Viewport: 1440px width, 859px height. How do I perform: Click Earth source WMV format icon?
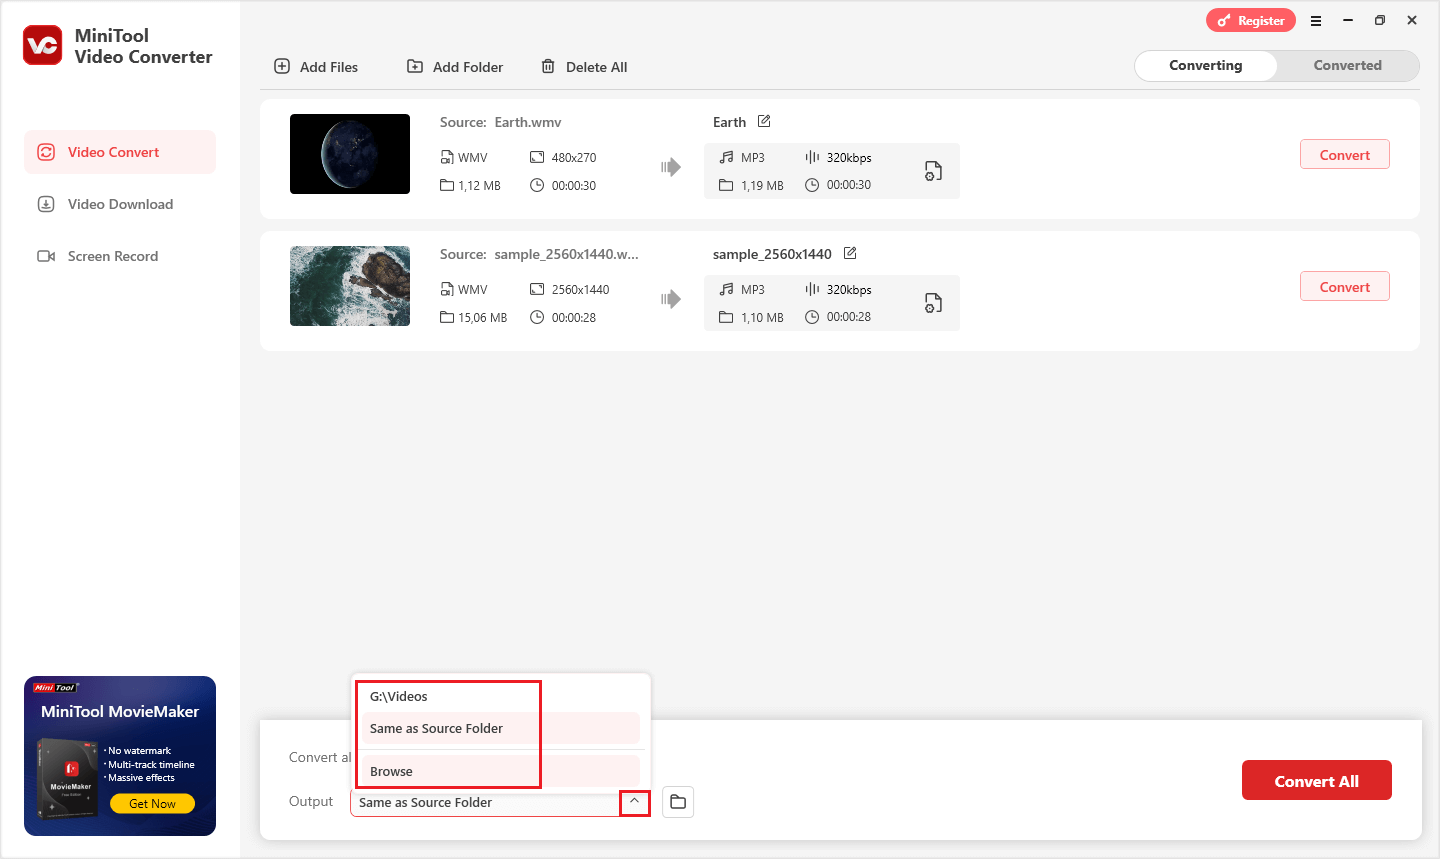pos(447,157)
